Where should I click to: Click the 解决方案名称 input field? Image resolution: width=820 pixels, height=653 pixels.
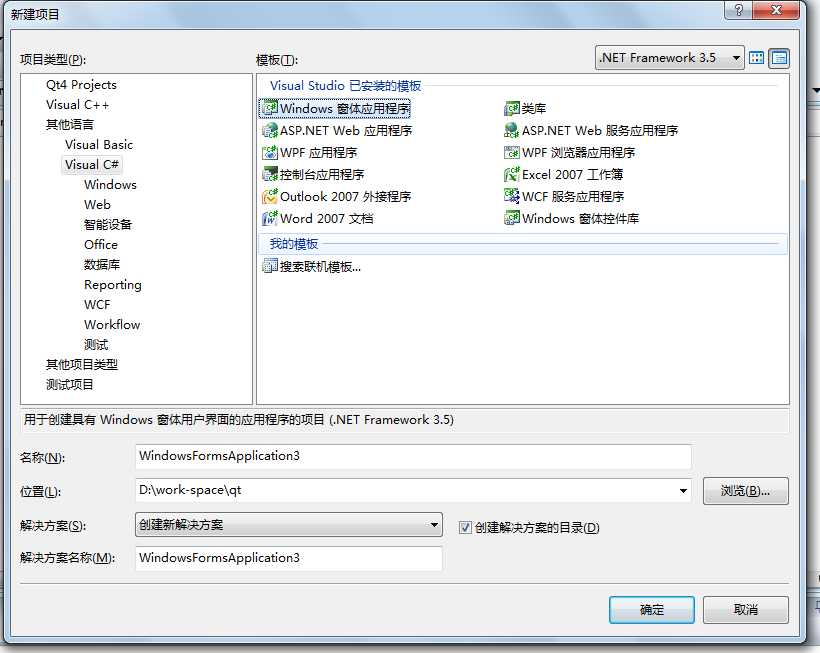(289, 558)
